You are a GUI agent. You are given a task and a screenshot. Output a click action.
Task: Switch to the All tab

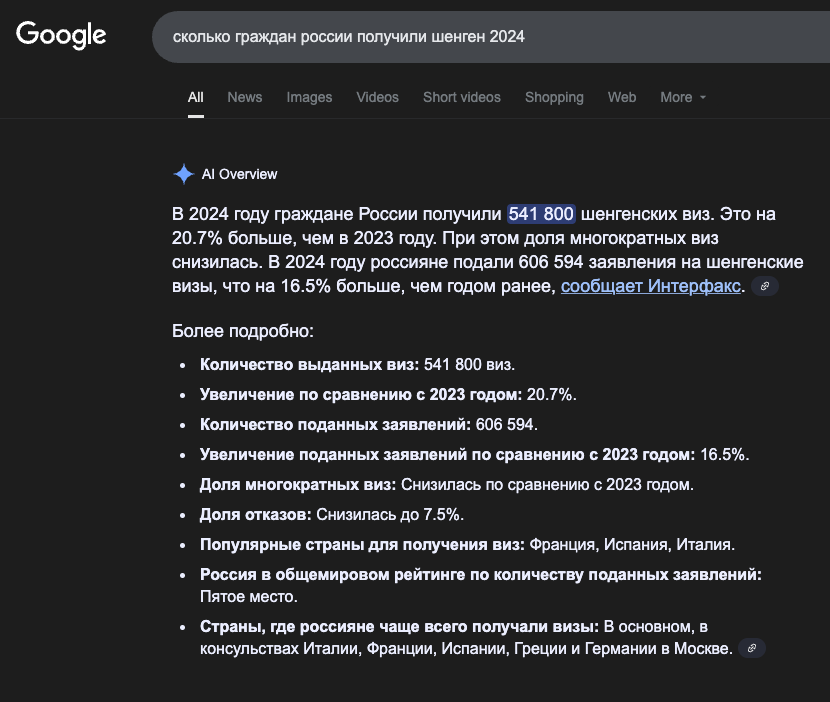[x=195, y=97]
